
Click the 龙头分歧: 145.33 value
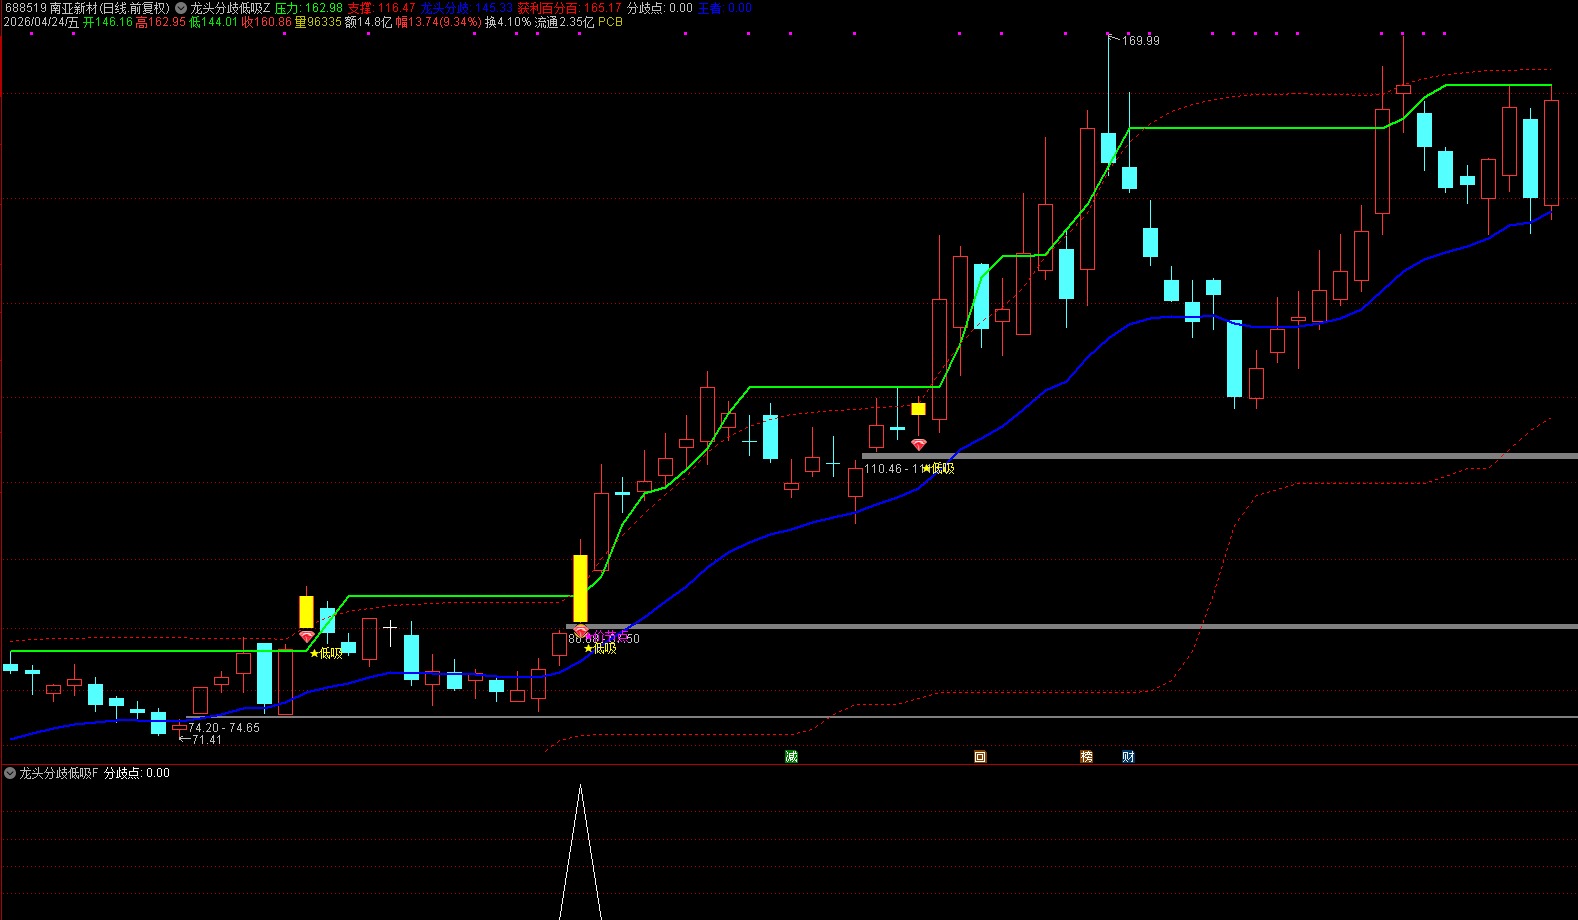[467, 8]
